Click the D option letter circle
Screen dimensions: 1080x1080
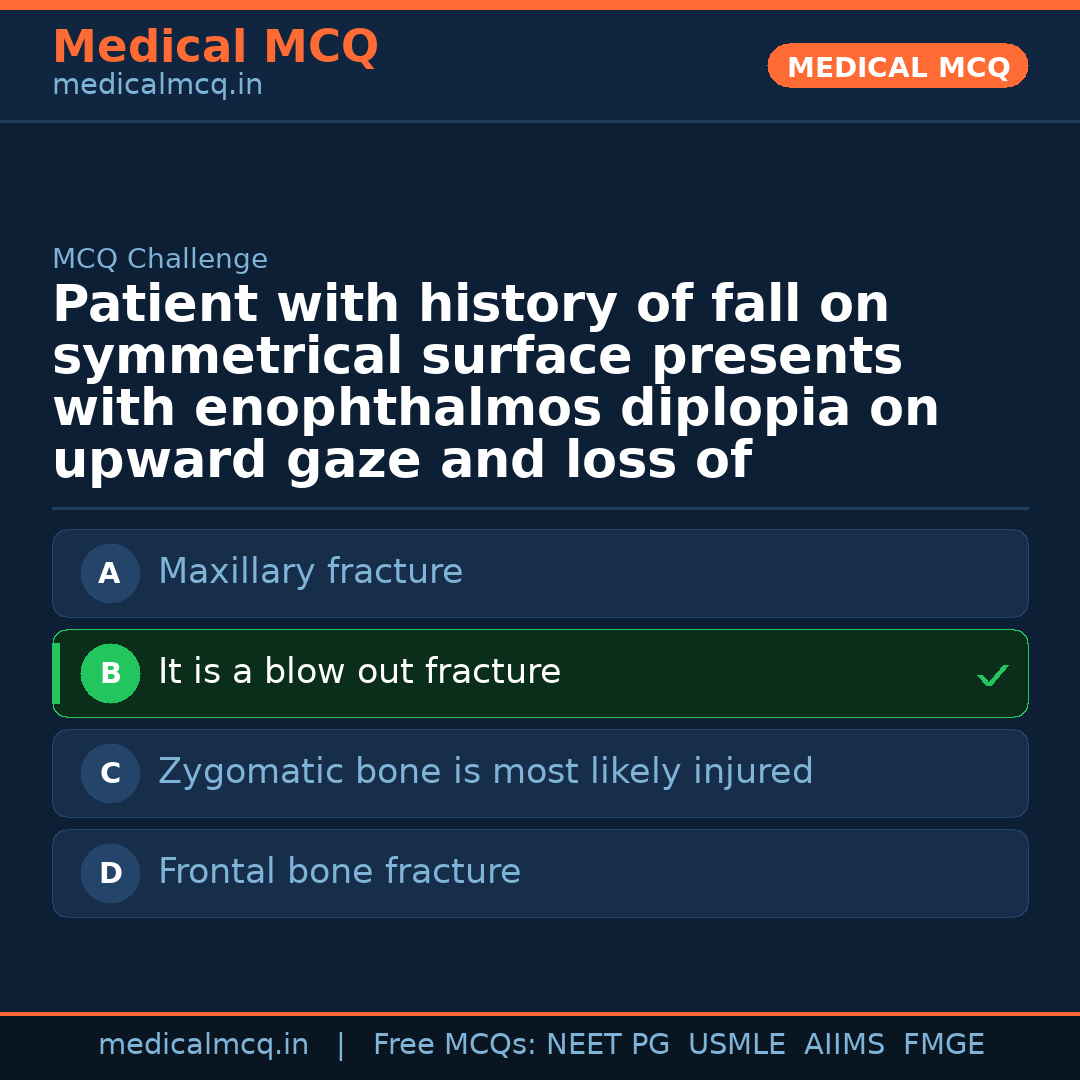click(110, 874)
